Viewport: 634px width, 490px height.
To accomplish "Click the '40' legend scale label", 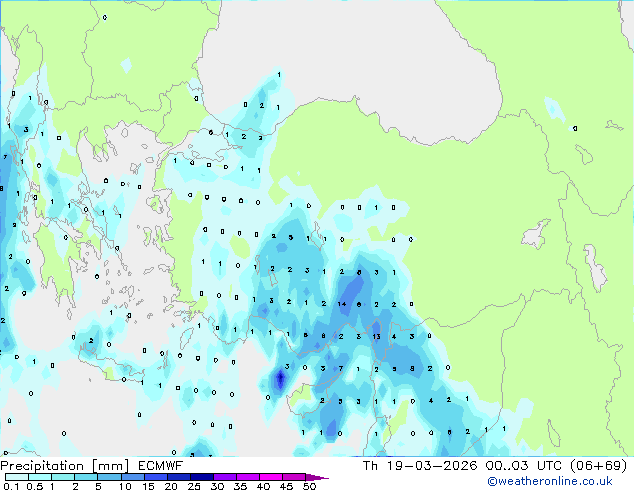I will (x=263, y=486).
